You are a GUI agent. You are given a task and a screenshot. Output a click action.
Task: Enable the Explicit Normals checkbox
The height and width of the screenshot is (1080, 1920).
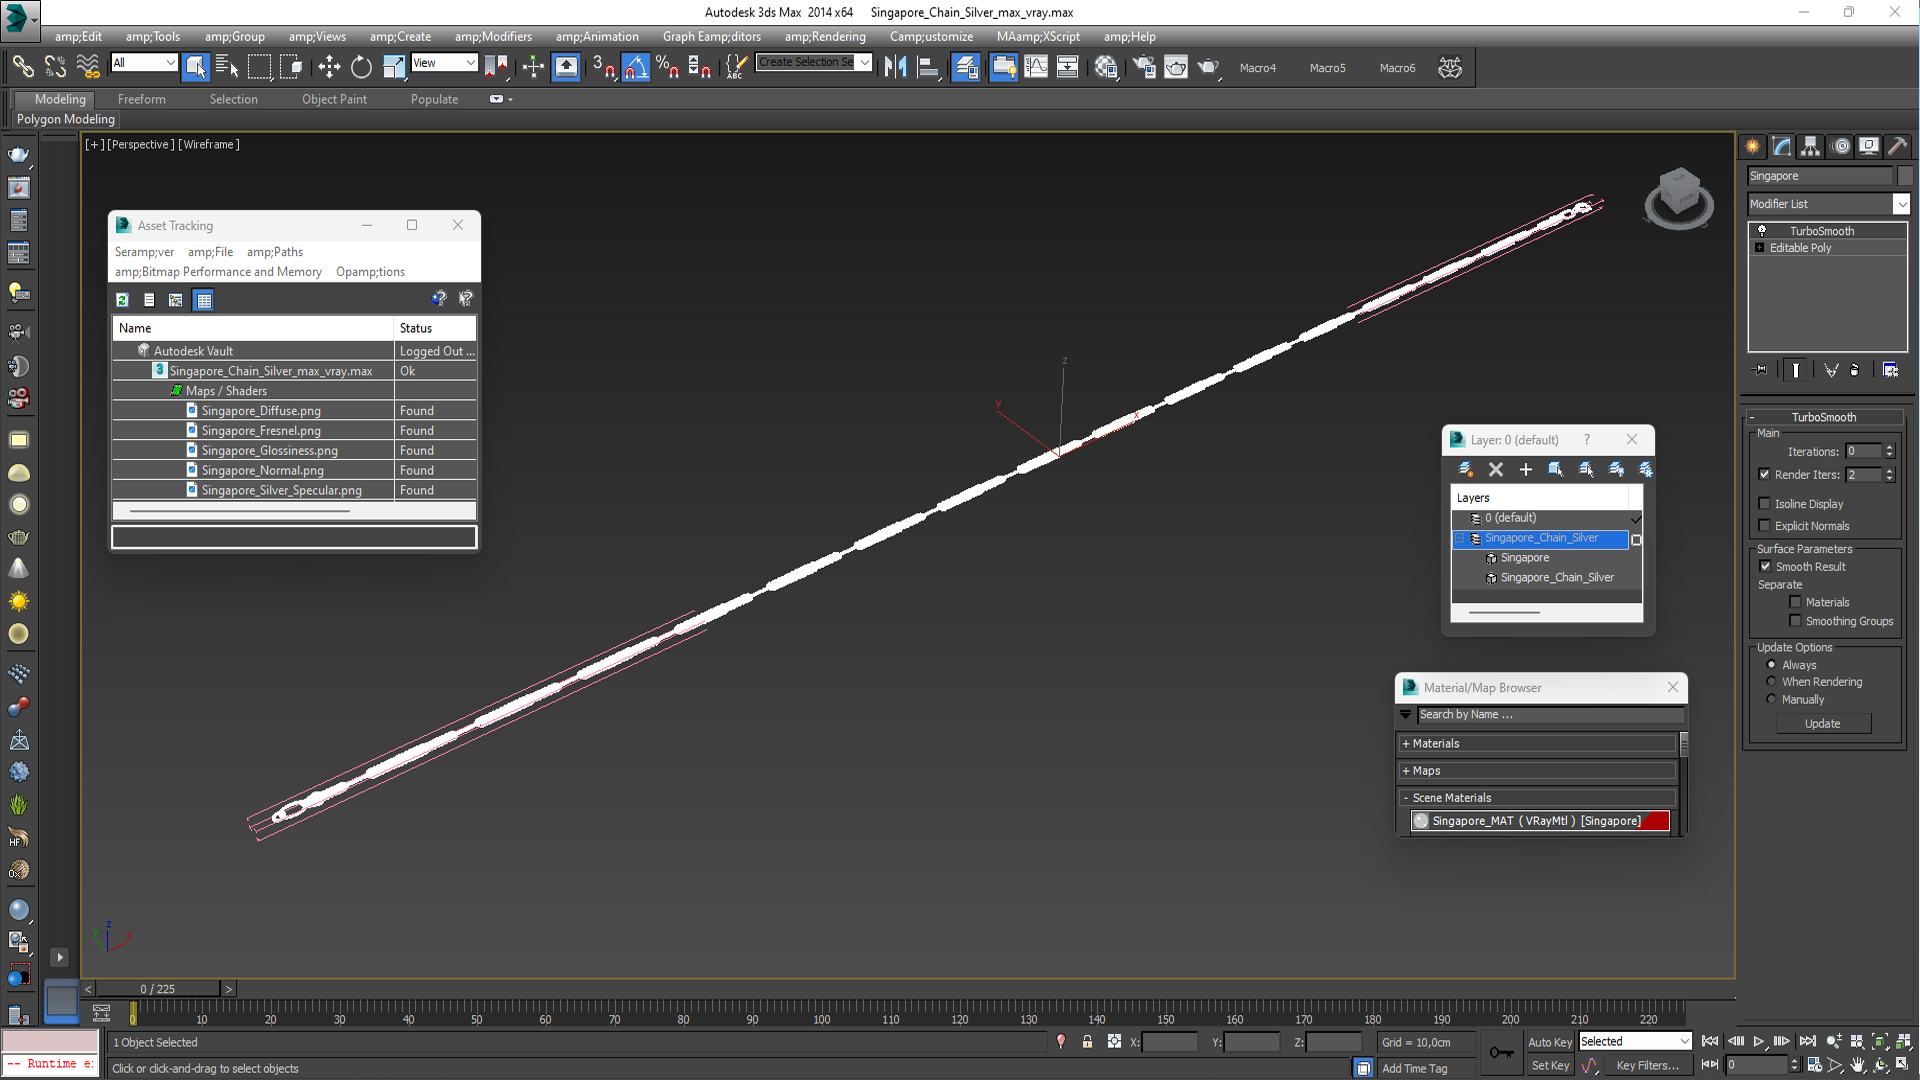(1764, 526)
